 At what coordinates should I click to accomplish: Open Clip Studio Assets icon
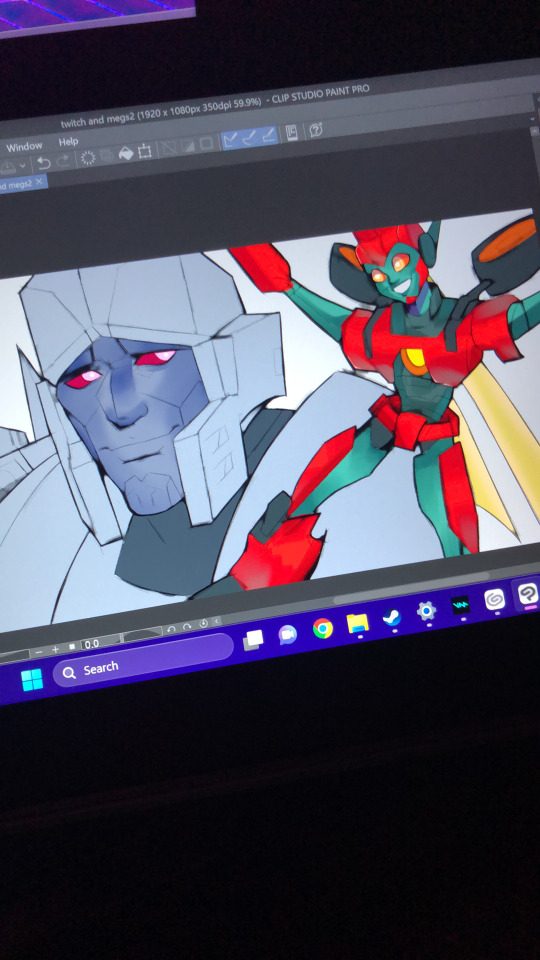tap(292, 133)
